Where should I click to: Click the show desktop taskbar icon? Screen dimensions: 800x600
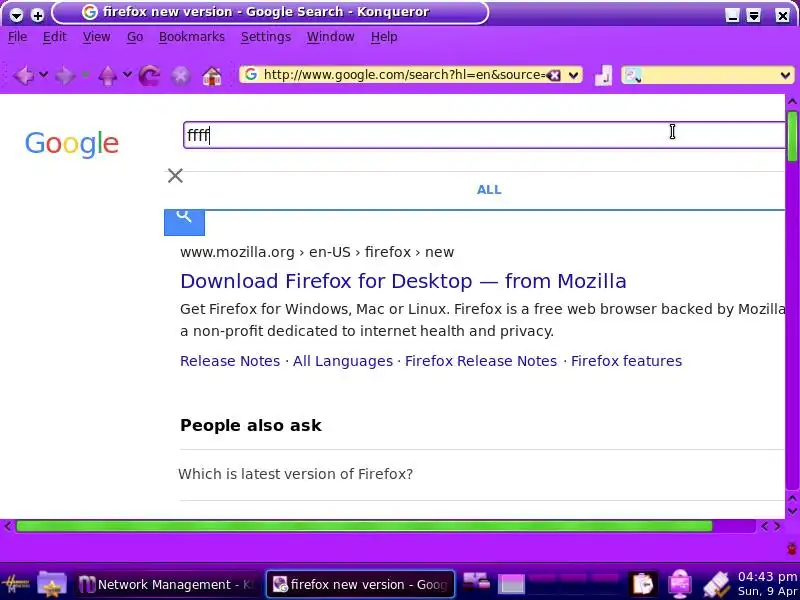point(477,582)
